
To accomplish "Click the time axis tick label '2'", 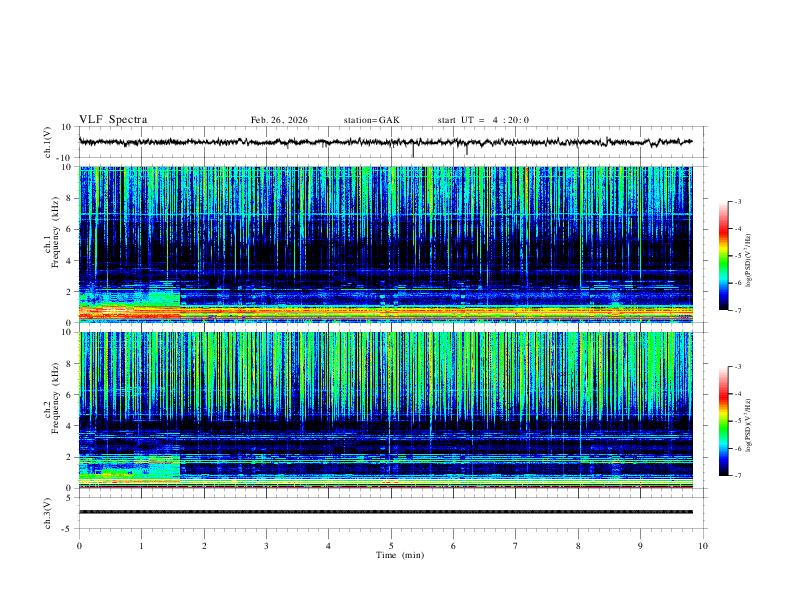I will (204, 546).
